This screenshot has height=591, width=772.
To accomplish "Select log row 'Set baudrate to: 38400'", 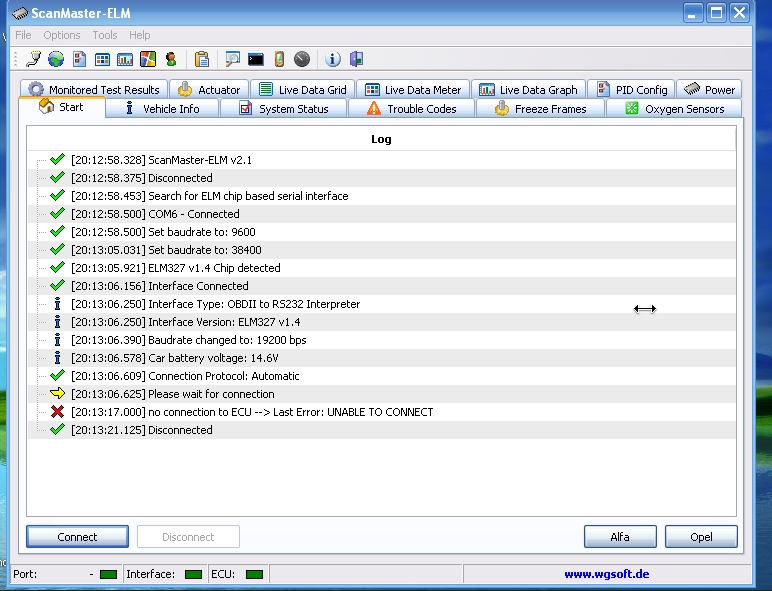I will click(x=382, y=250).
